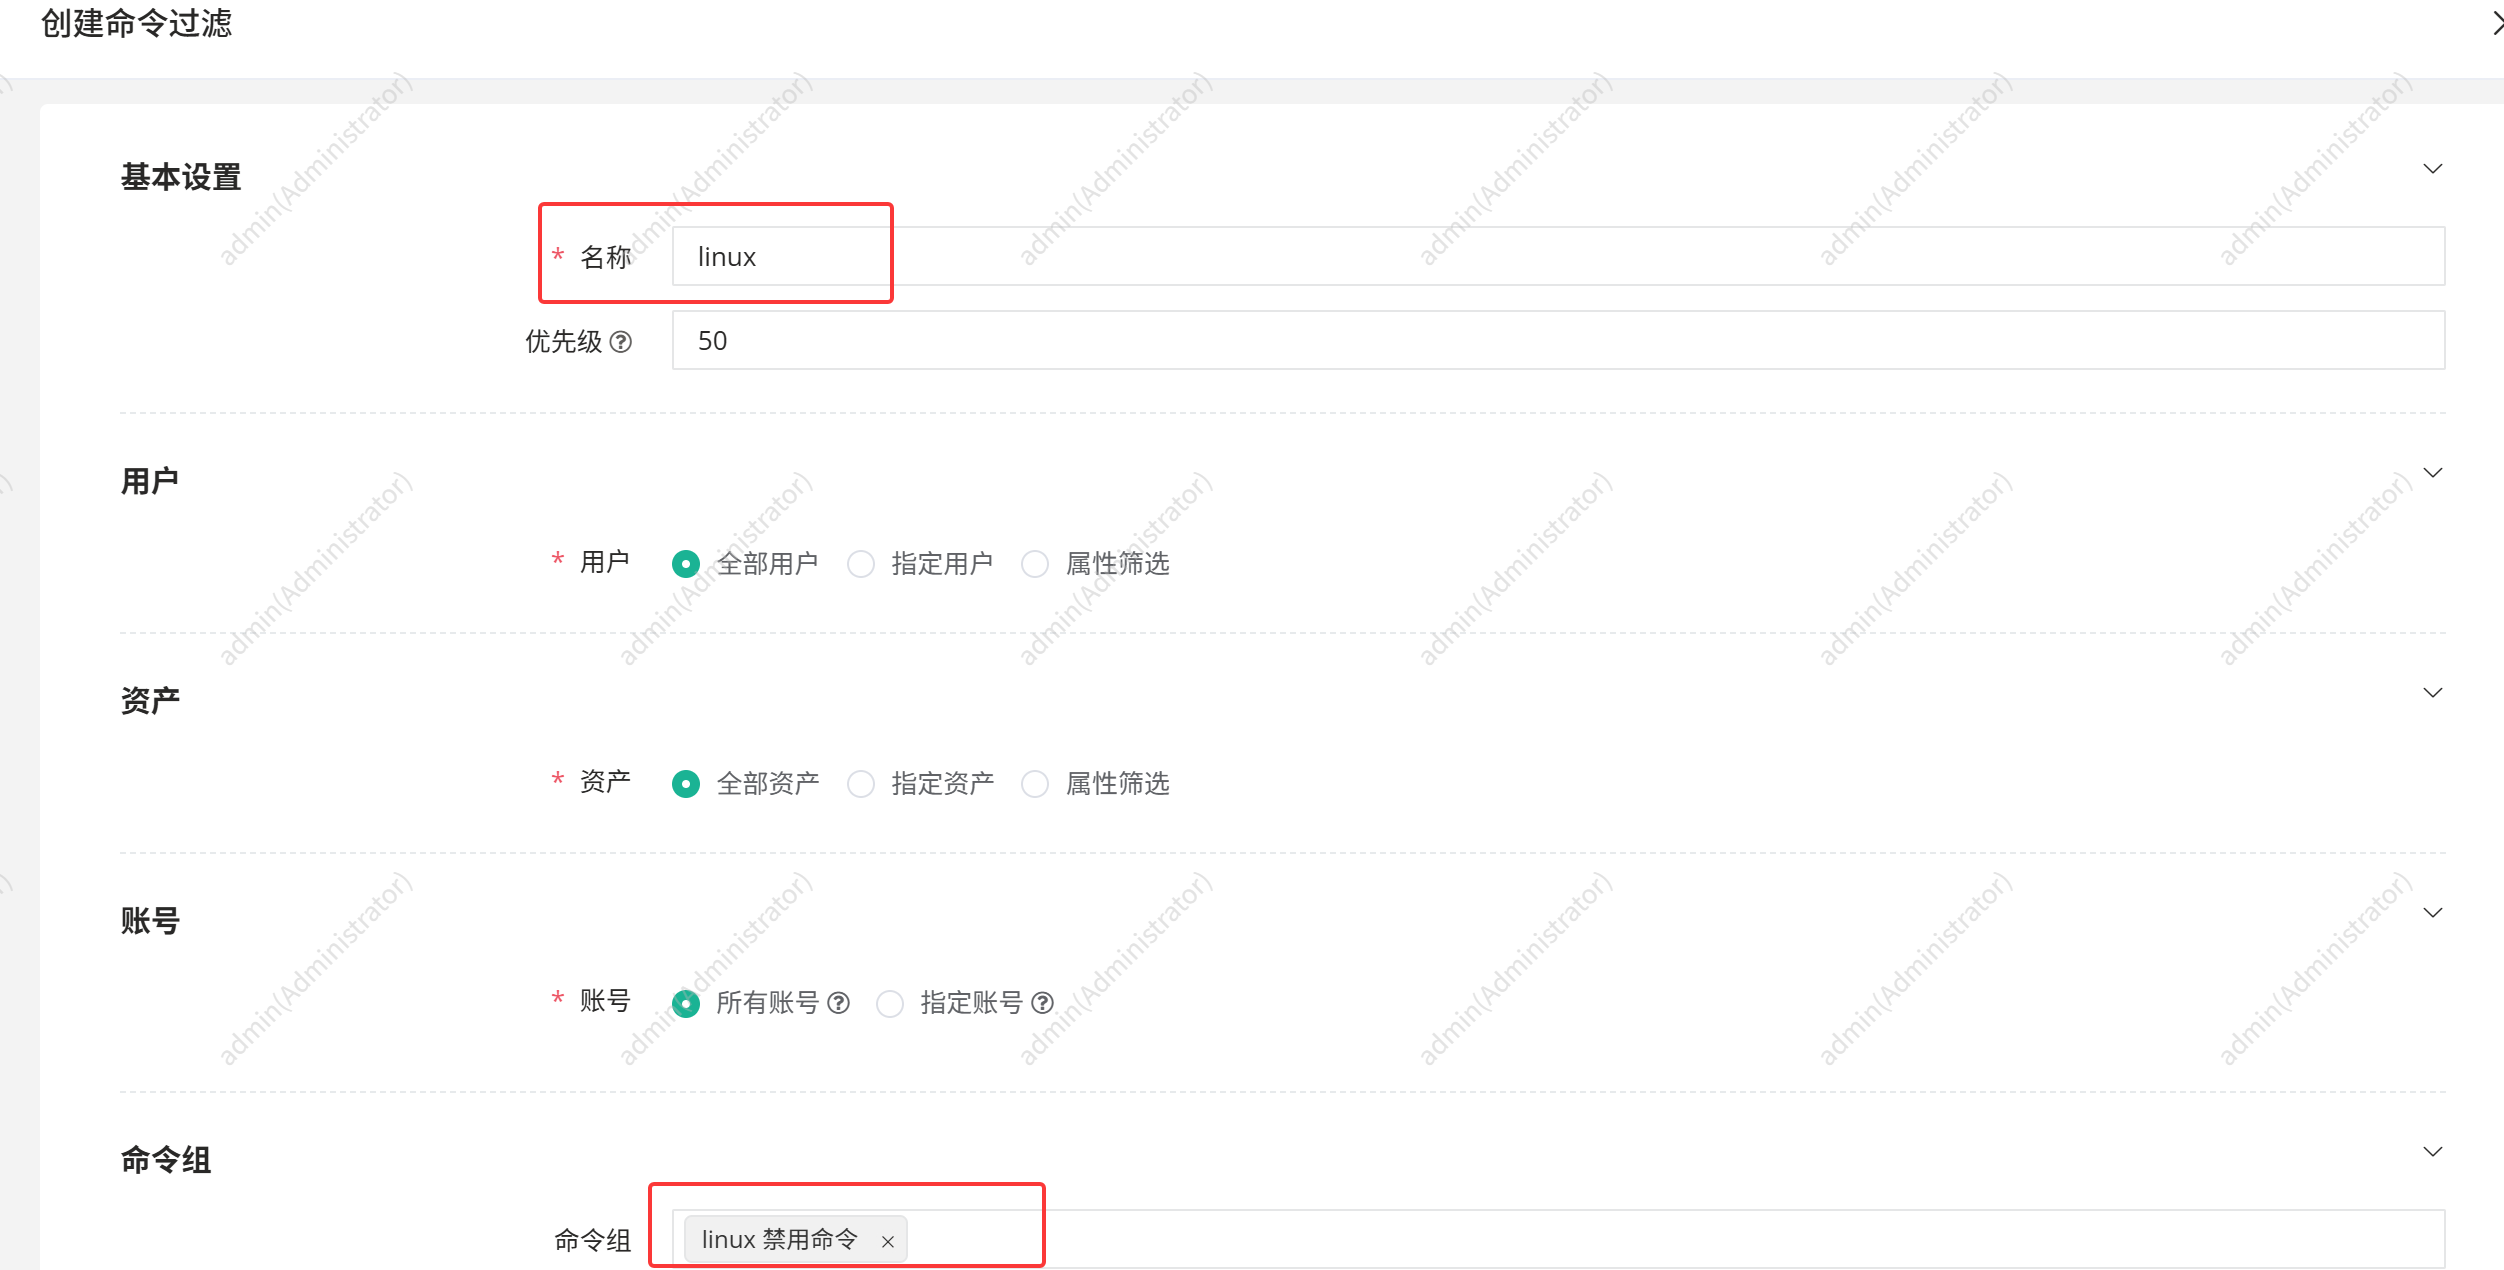Collapse the 资产 section chevron
The height and width of the screenshot is (1270, 2504).
2433,692
